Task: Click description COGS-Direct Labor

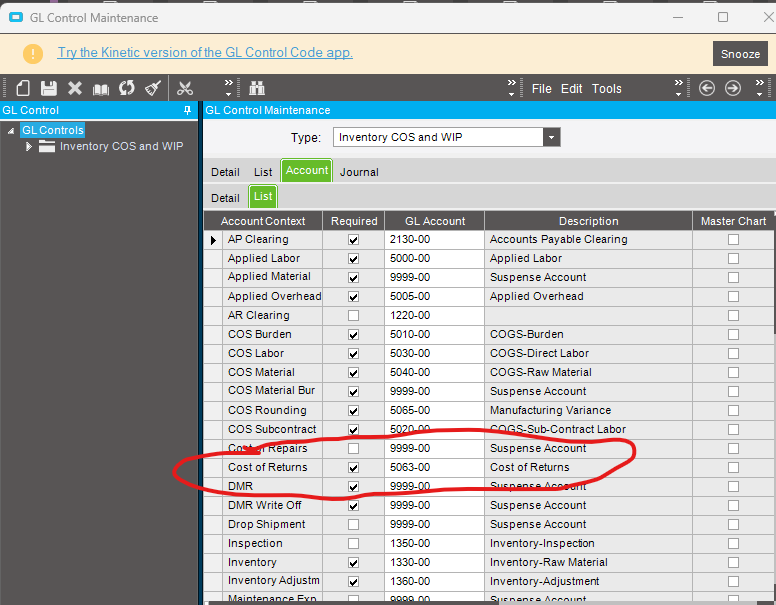Action: [539, 353]
